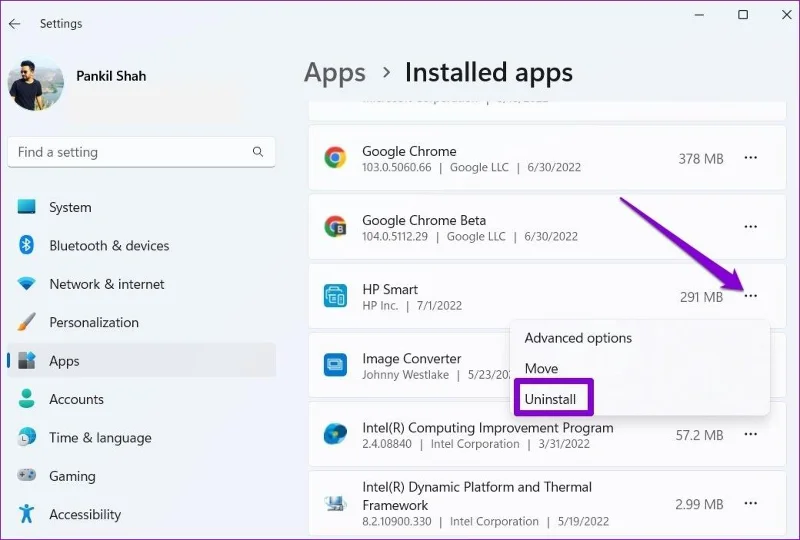The image size is (800, 540).
Task: Minimize the Settings window
Action: tap(699, 15)
